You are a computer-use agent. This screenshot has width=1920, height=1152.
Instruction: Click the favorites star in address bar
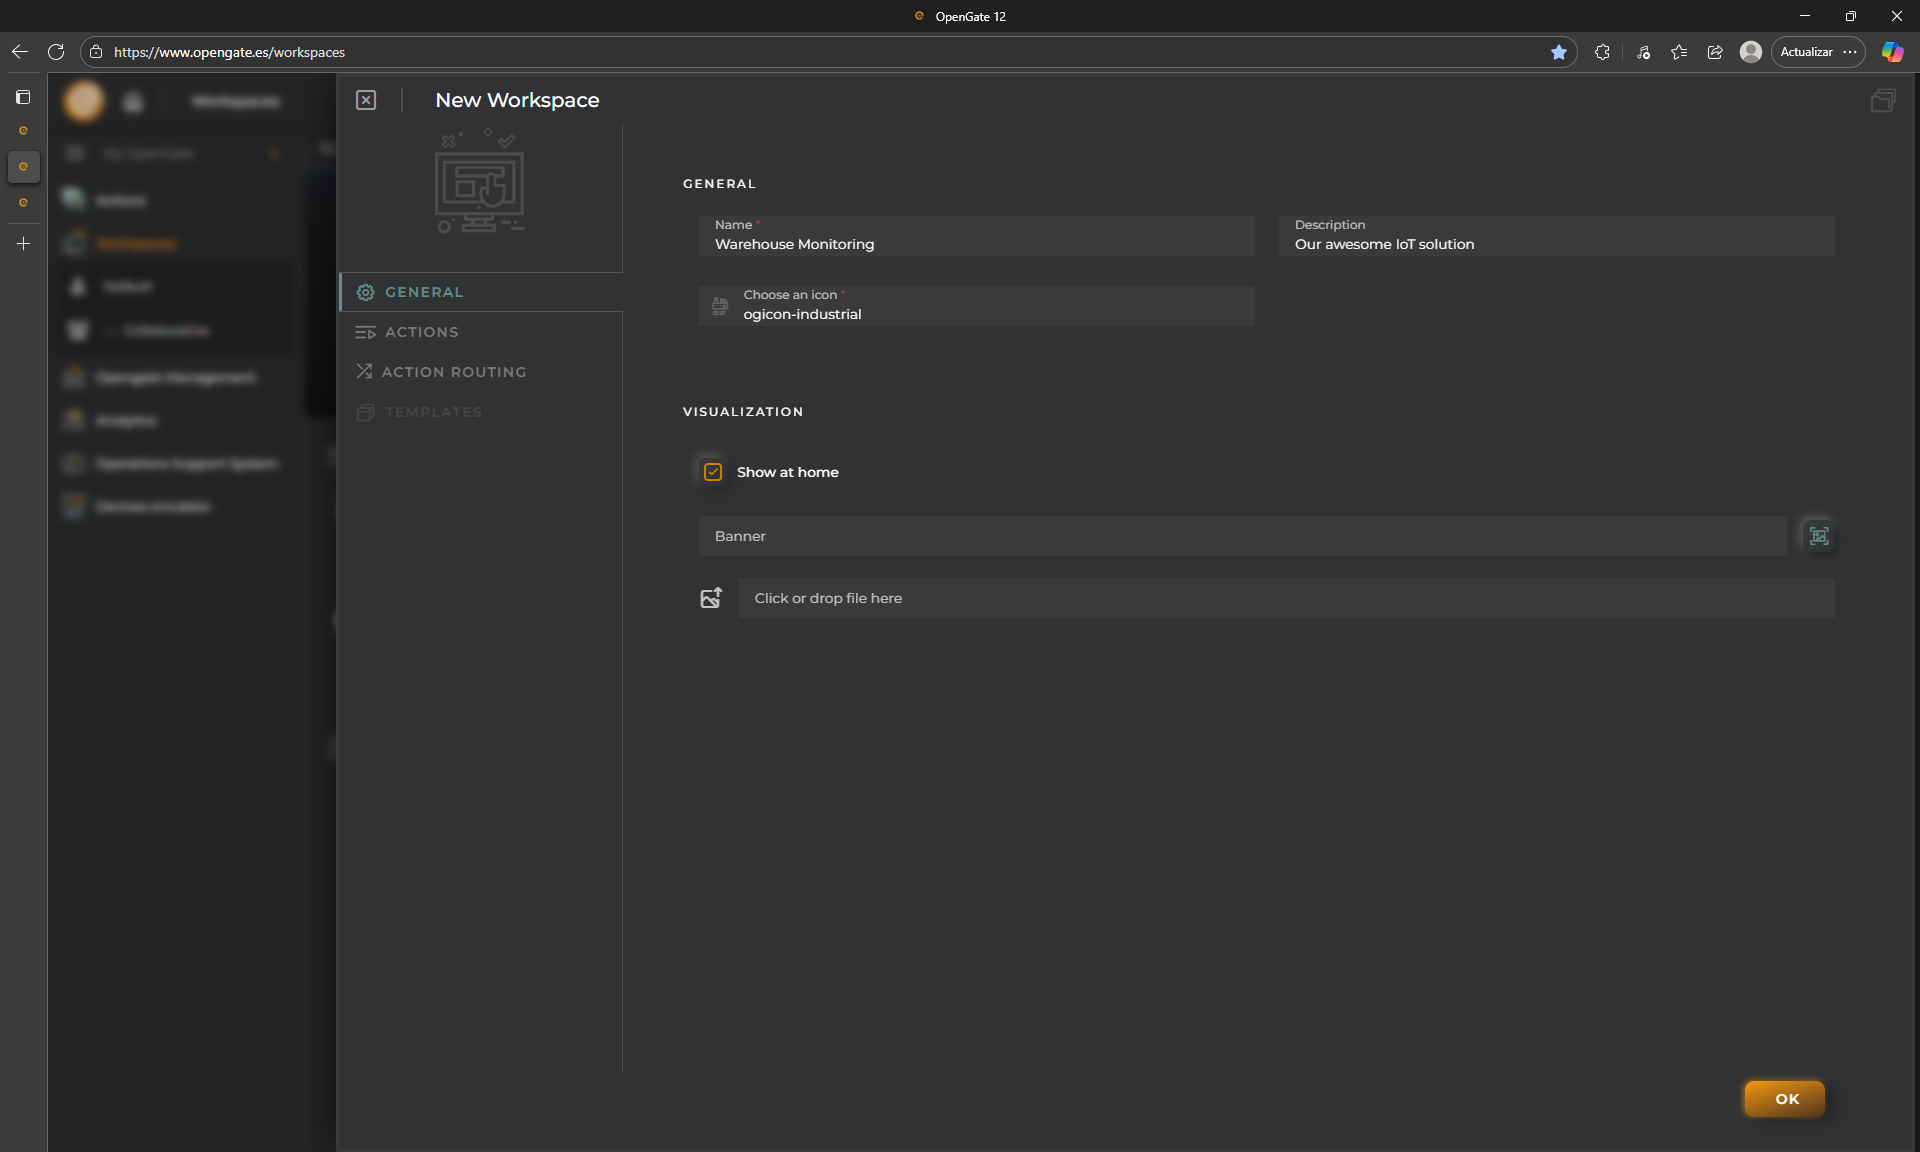(x=1558, y=52)
